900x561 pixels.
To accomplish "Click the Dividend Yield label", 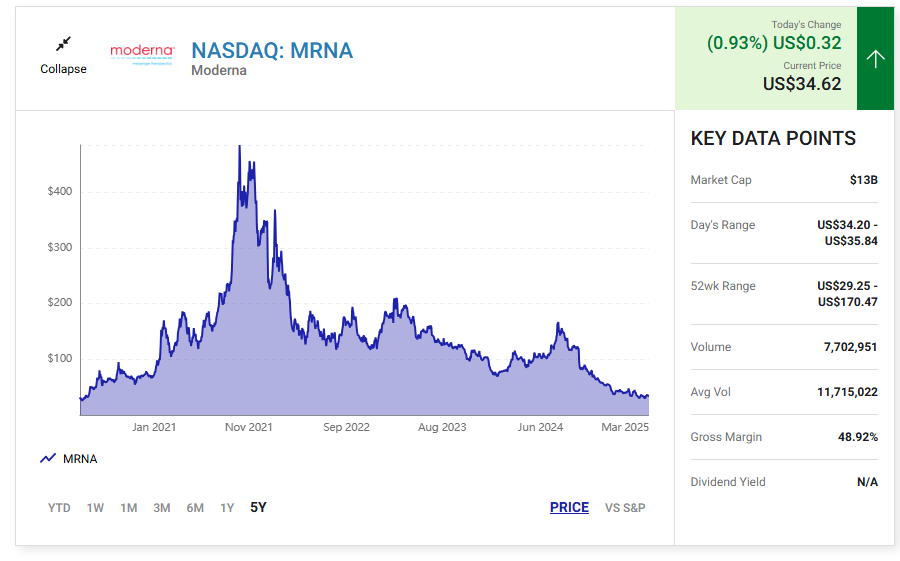I will pos(728,482).
